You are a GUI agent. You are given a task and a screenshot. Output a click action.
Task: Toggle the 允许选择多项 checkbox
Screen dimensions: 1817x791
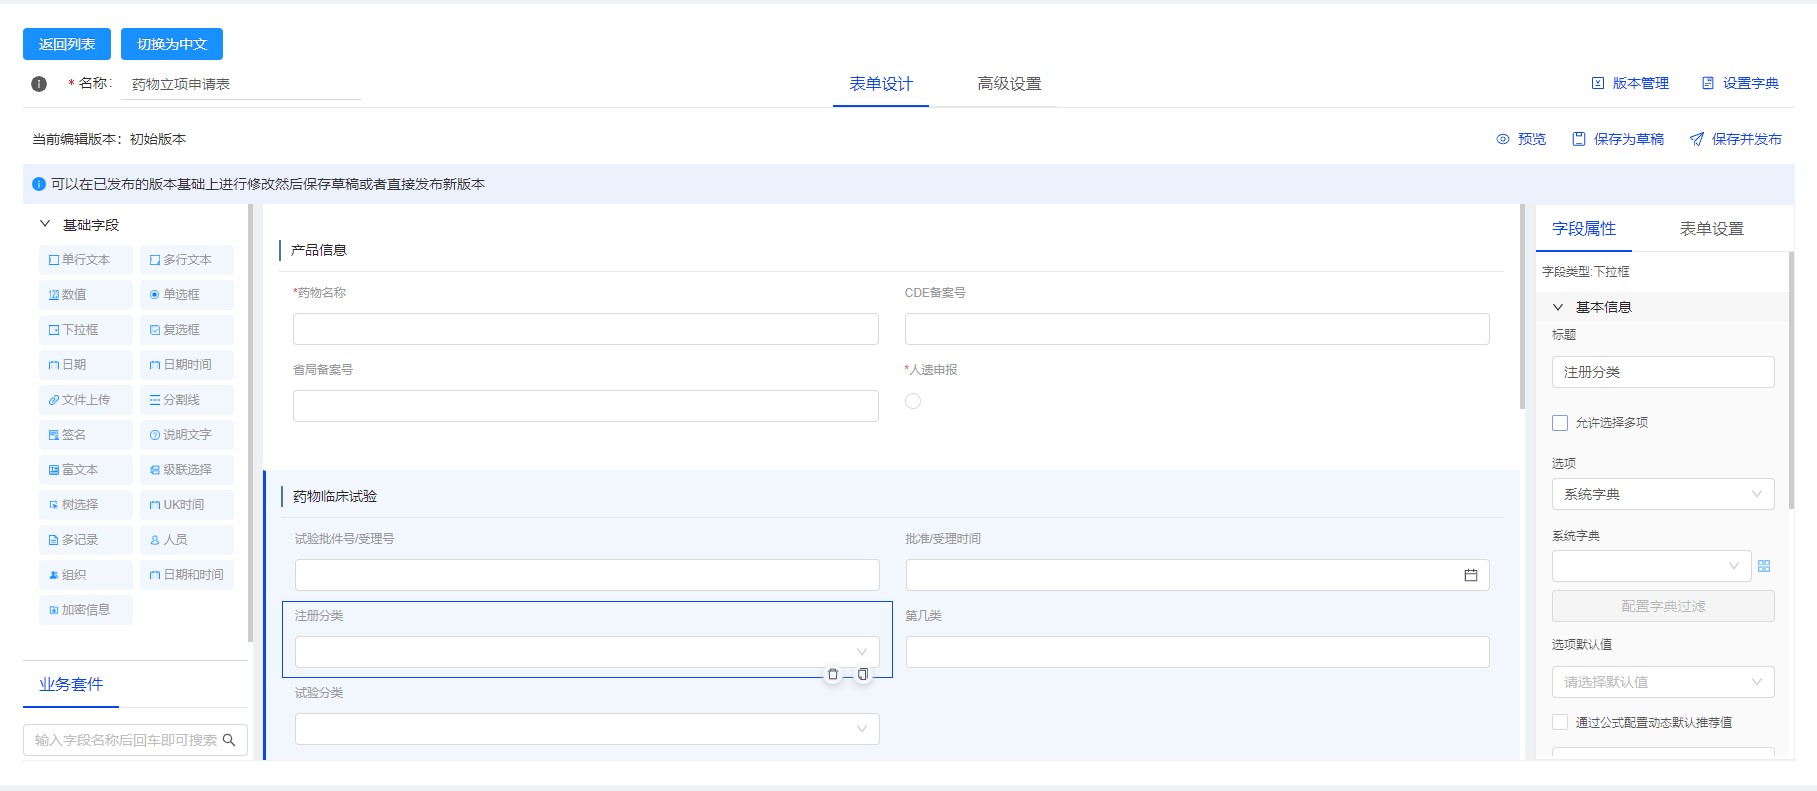[1560, 423]
